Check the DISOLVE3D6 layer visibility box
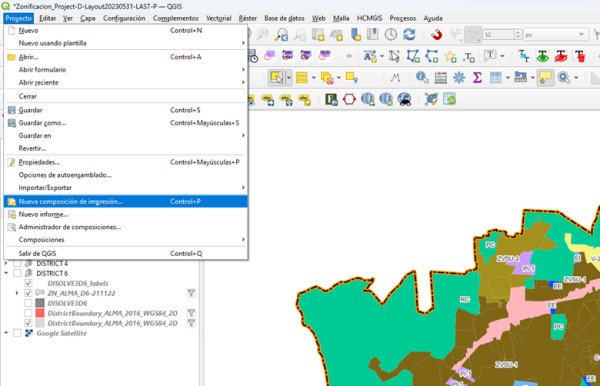Viewport: 600px width, 386px height. (28, 303)
